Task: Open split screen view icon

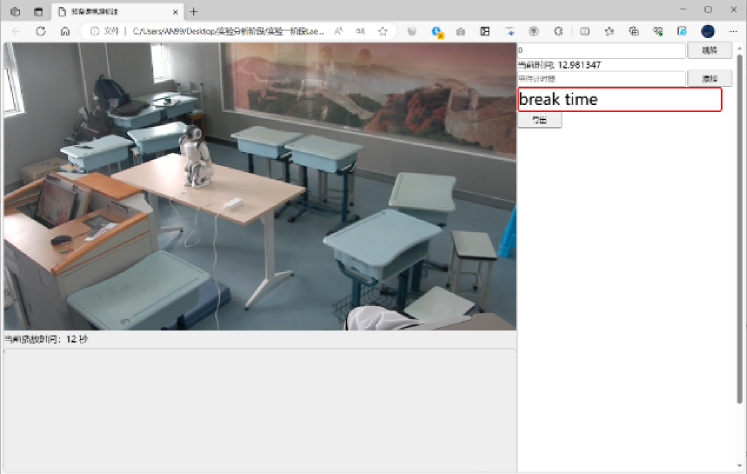Action: (x=582, y=31)
